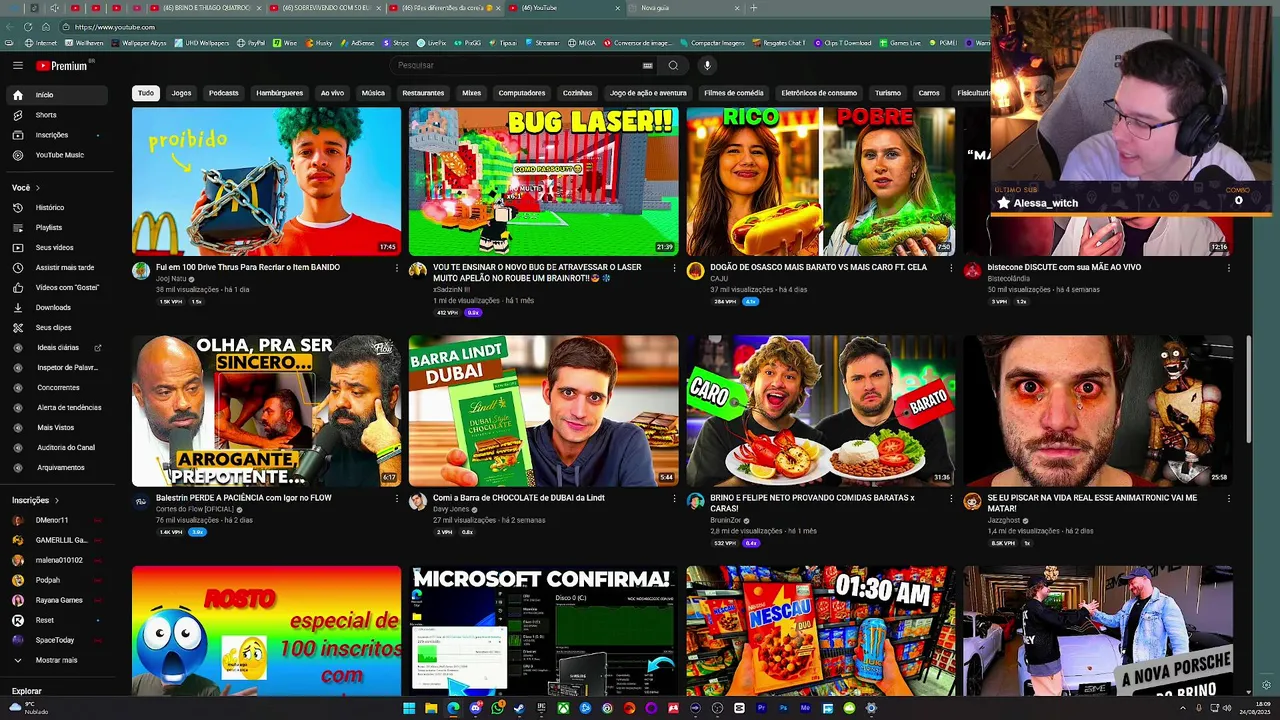
Task: Open options menu for the BUG laser video
Action: [674, 268]
